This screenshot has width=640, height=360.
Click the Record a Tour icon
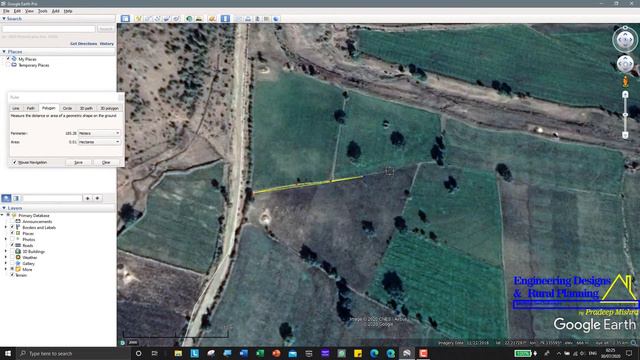(x=176, y=19)
